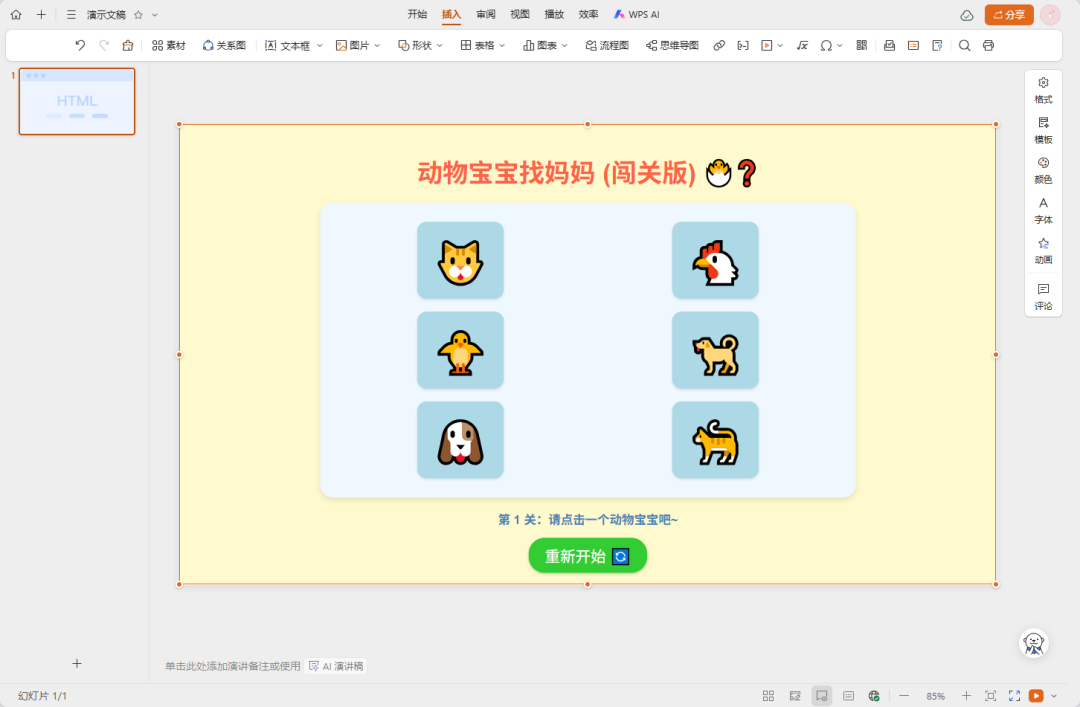Select the first slide thumbnail
Screen dimensions: 1080x707
77,101
